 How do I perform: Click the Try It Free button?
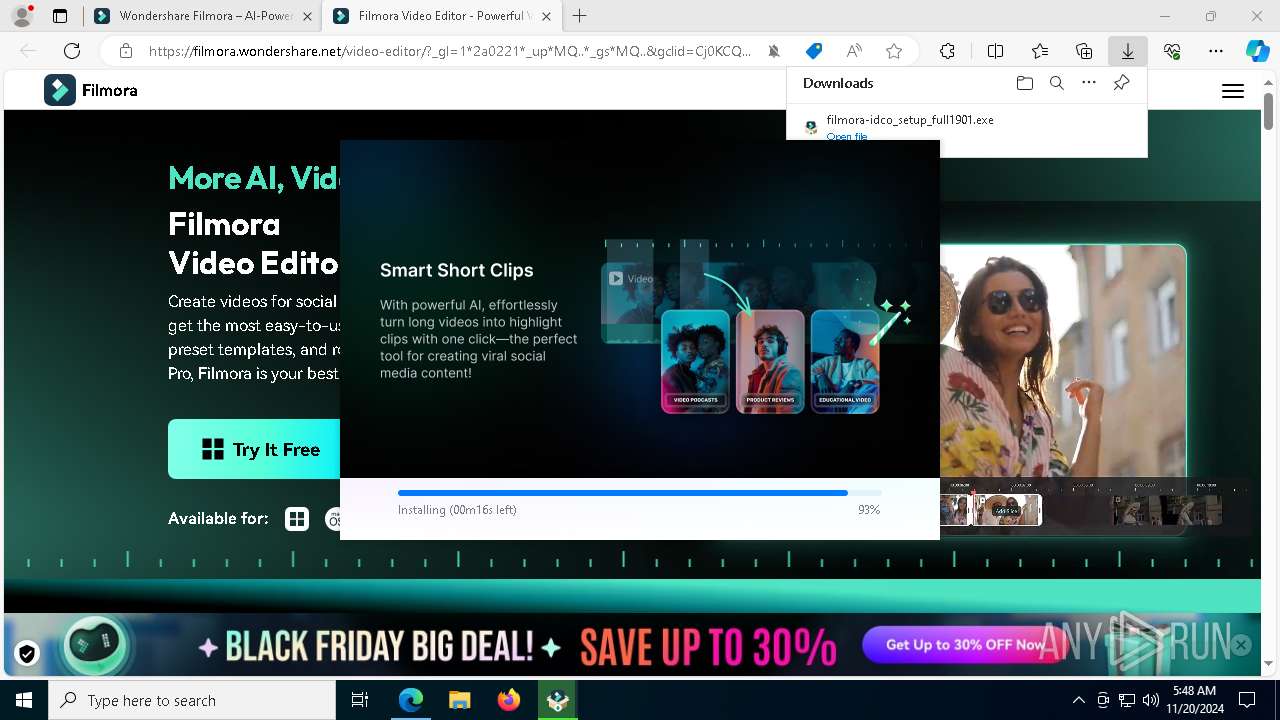255,449
